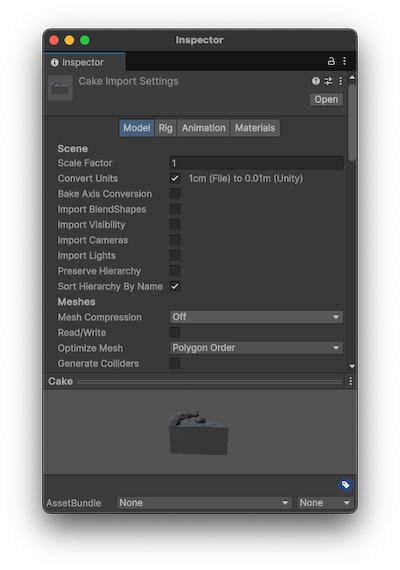The image size is (400, 570).
Task: Open the help reference question mark icon
Action: point(316,81)
